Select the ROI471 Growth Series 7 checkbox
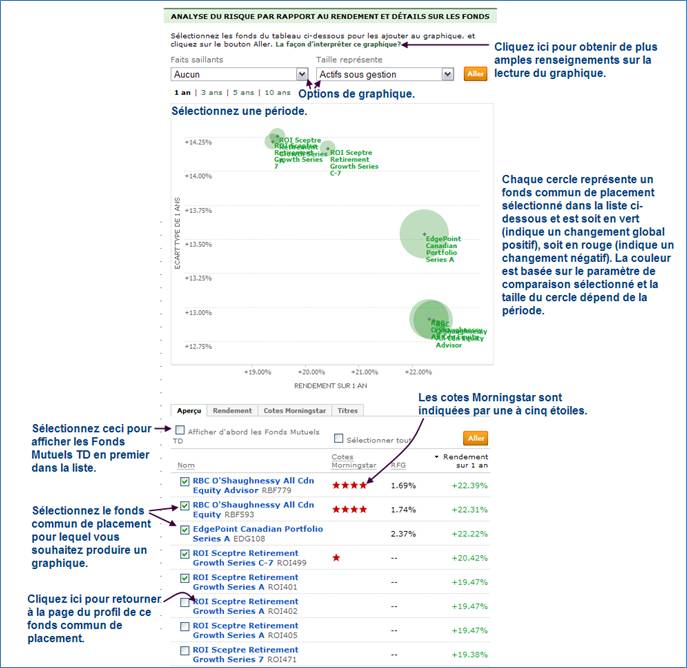The image size is (687, 668). pyautogui.click(x=184, y=652)
